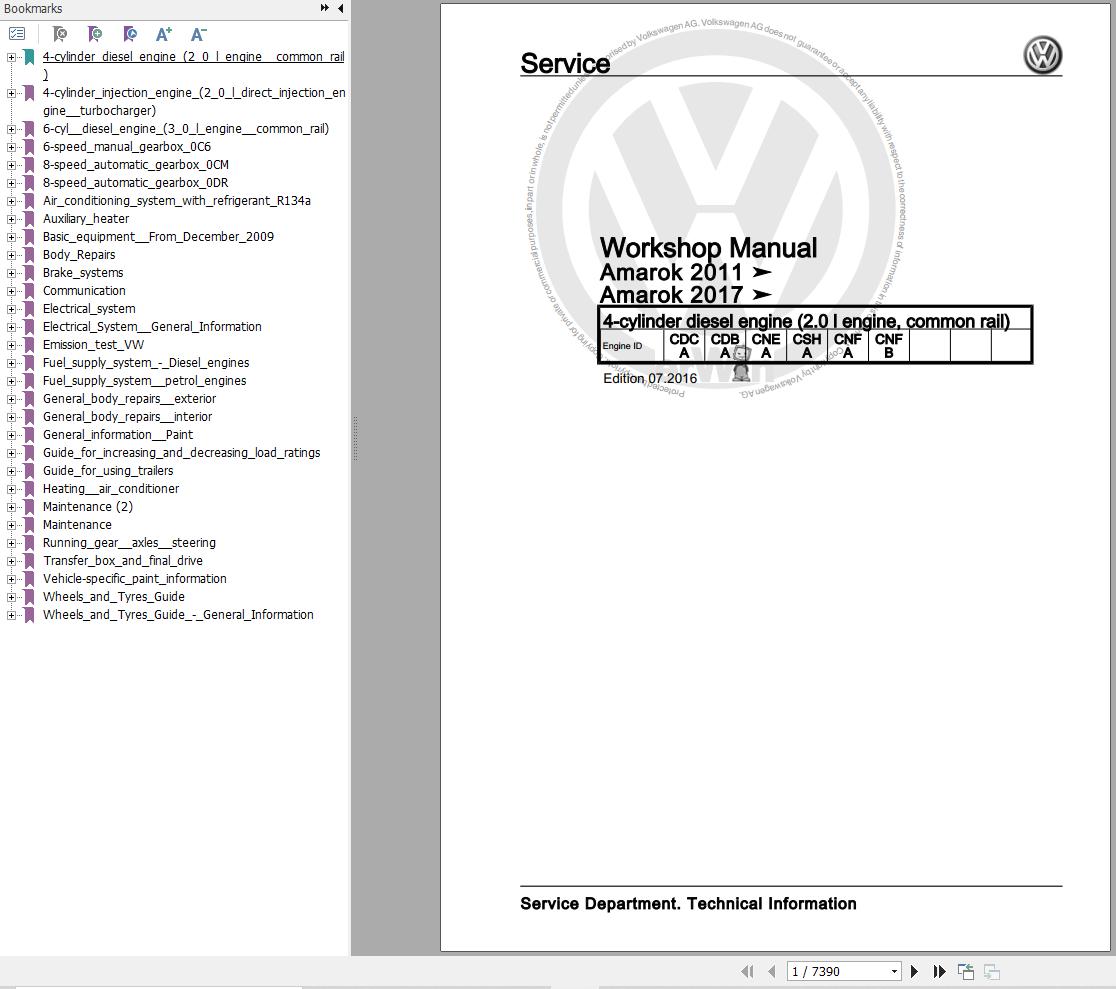Expand the Communication bookmark

11,290
